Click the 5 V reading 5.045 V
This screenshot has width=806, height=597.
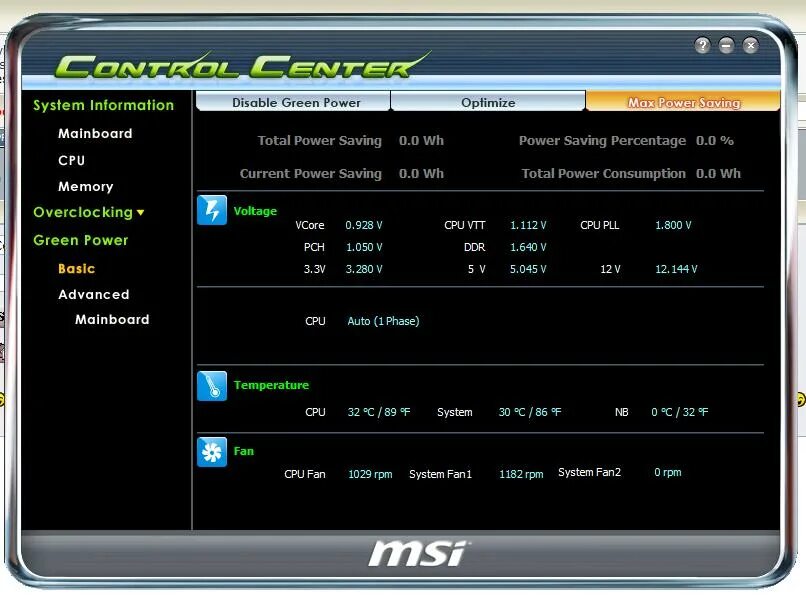coord(528,269)
